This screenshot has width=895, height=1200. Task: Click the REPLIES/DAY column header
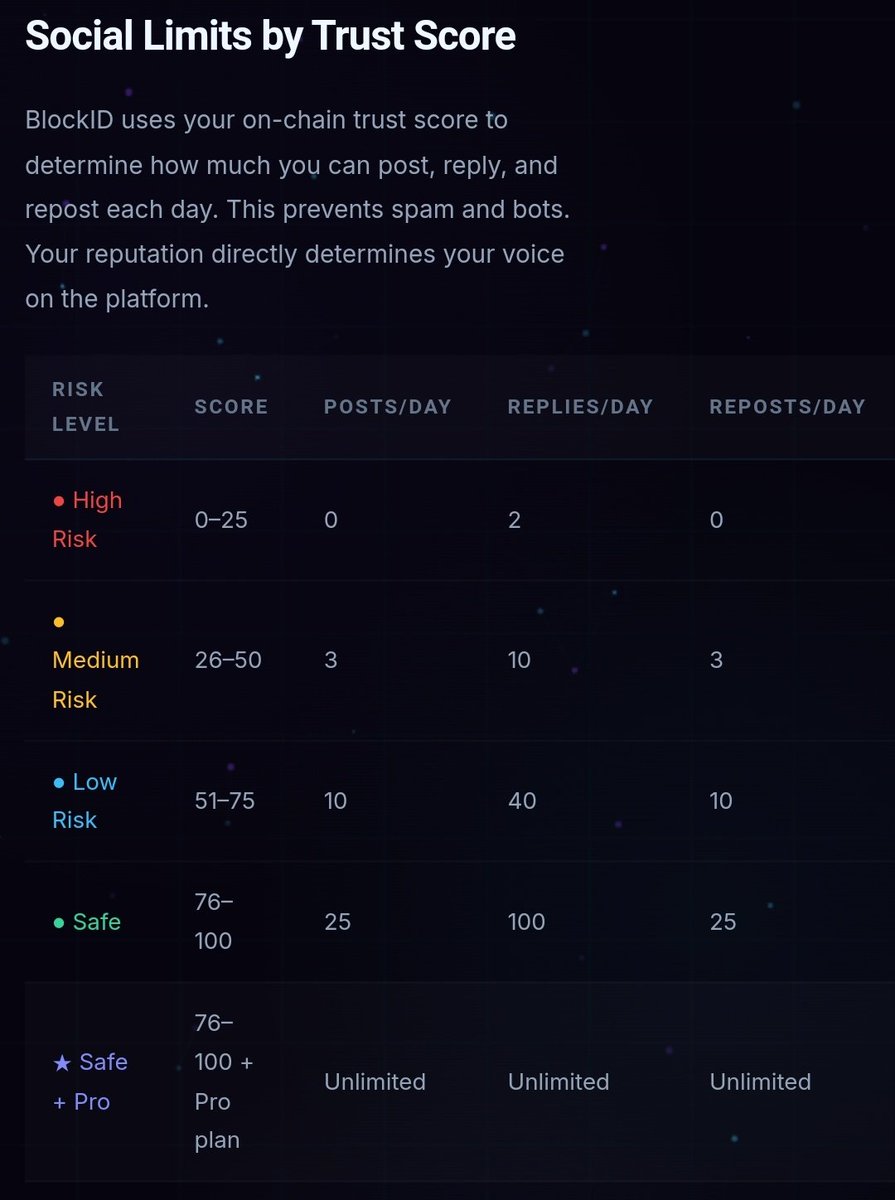[580, 407]
